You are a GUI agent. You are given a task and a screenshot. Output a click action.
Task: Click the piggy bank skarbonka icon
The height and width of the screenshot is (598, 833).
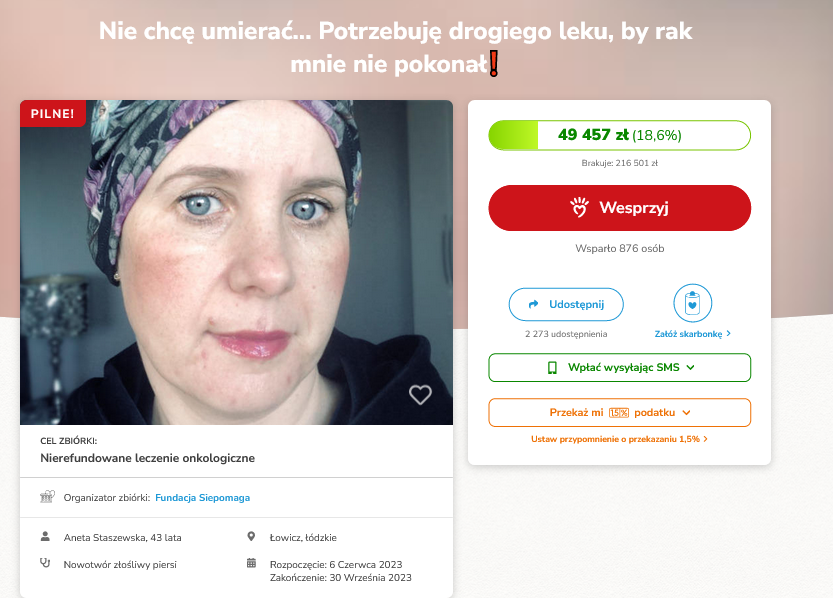[692, 303]
